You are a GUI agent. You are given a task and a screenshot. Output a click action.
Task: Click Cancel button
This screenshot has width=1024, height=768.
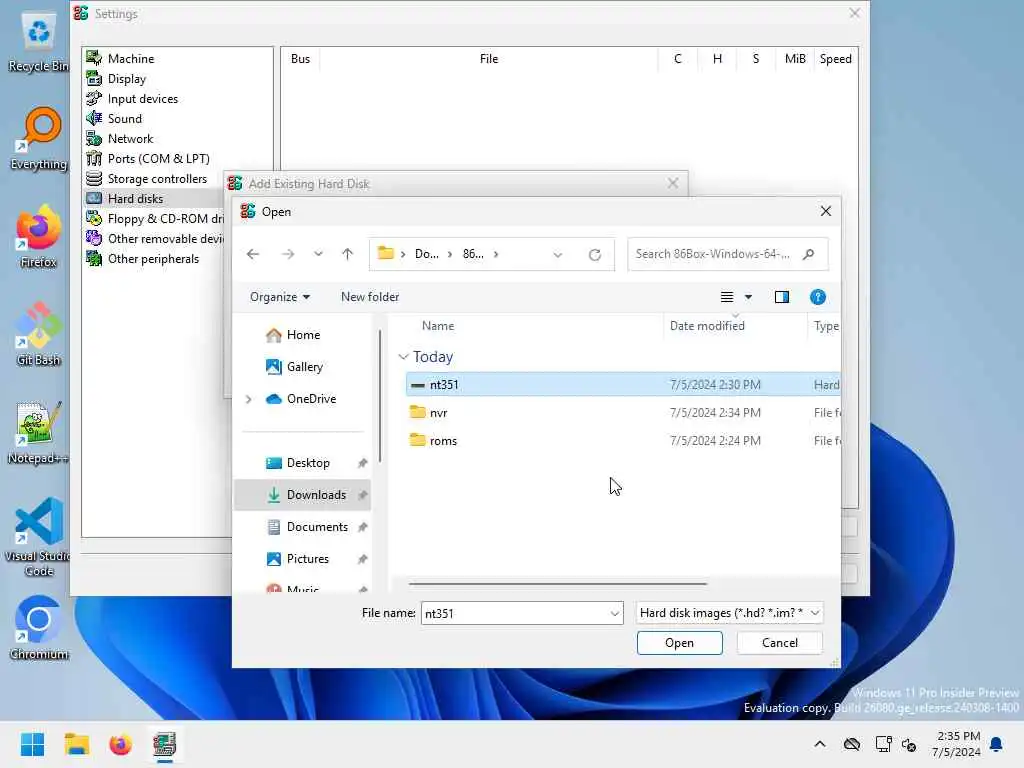780,643
